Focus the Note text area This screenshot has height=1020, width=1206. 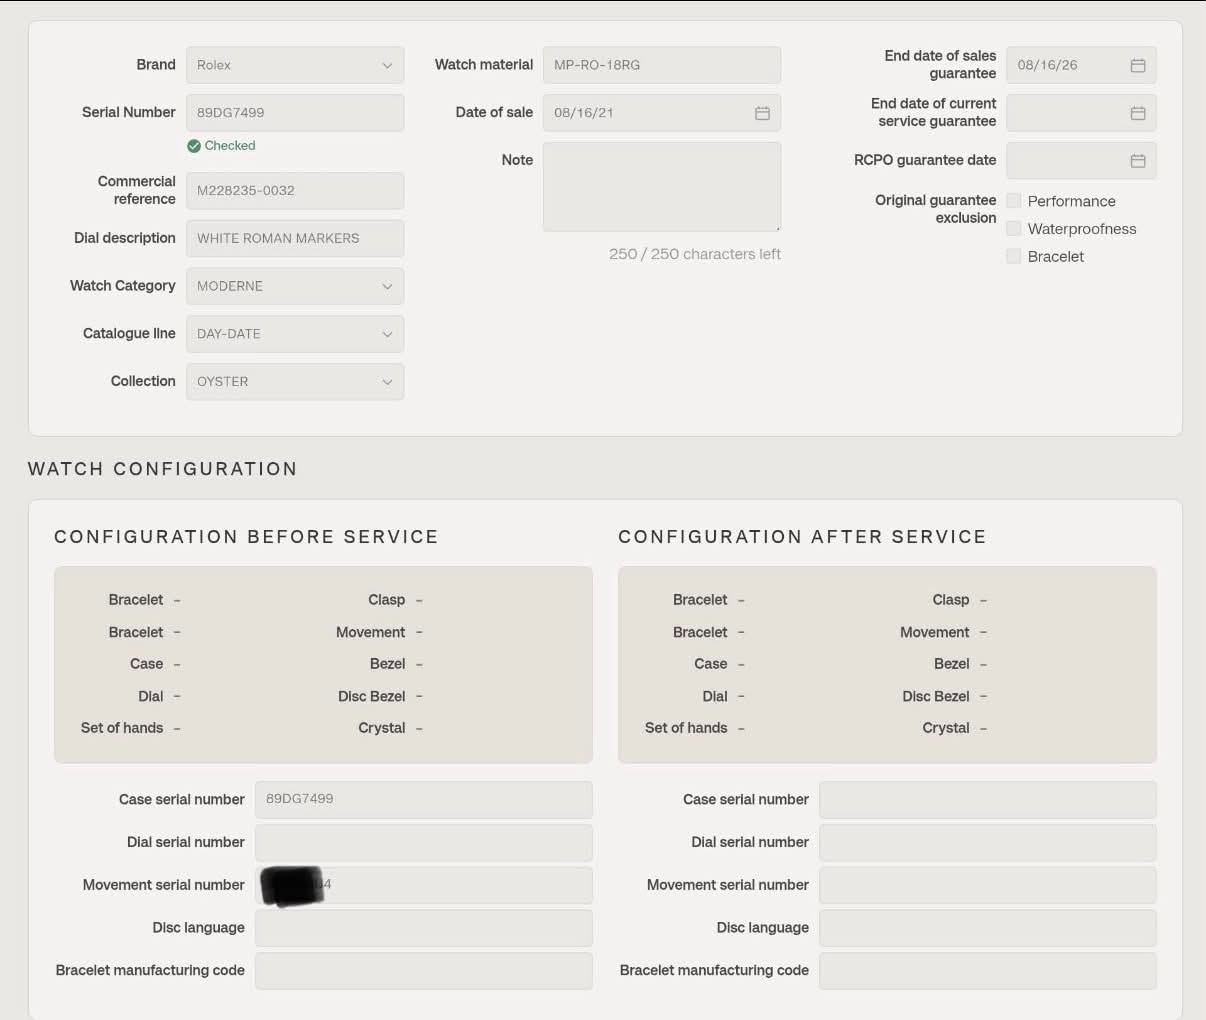(662, 187)
